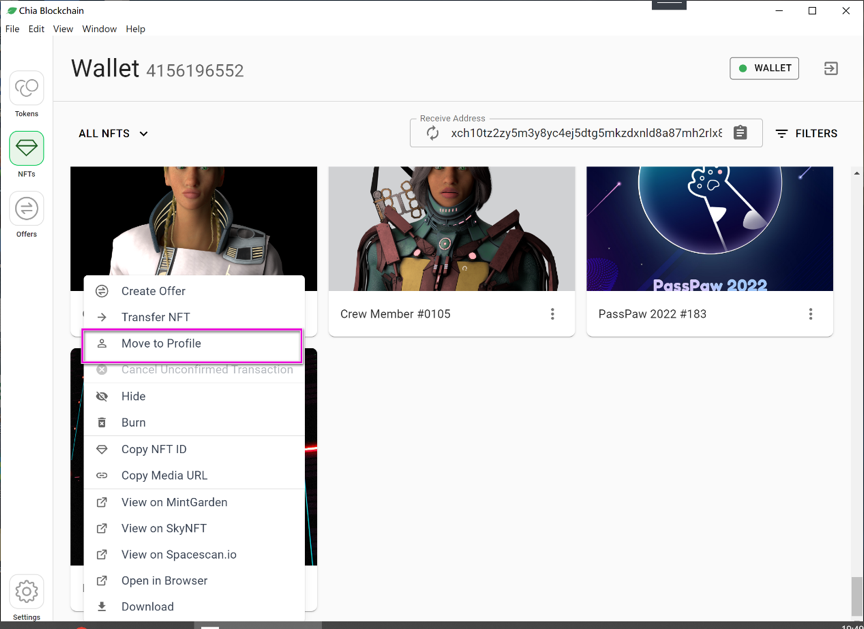The width and height of the screenshot is (864, 629).
Task: Click the wallet fingerprint 4156196552
Action: pos(195,71)
